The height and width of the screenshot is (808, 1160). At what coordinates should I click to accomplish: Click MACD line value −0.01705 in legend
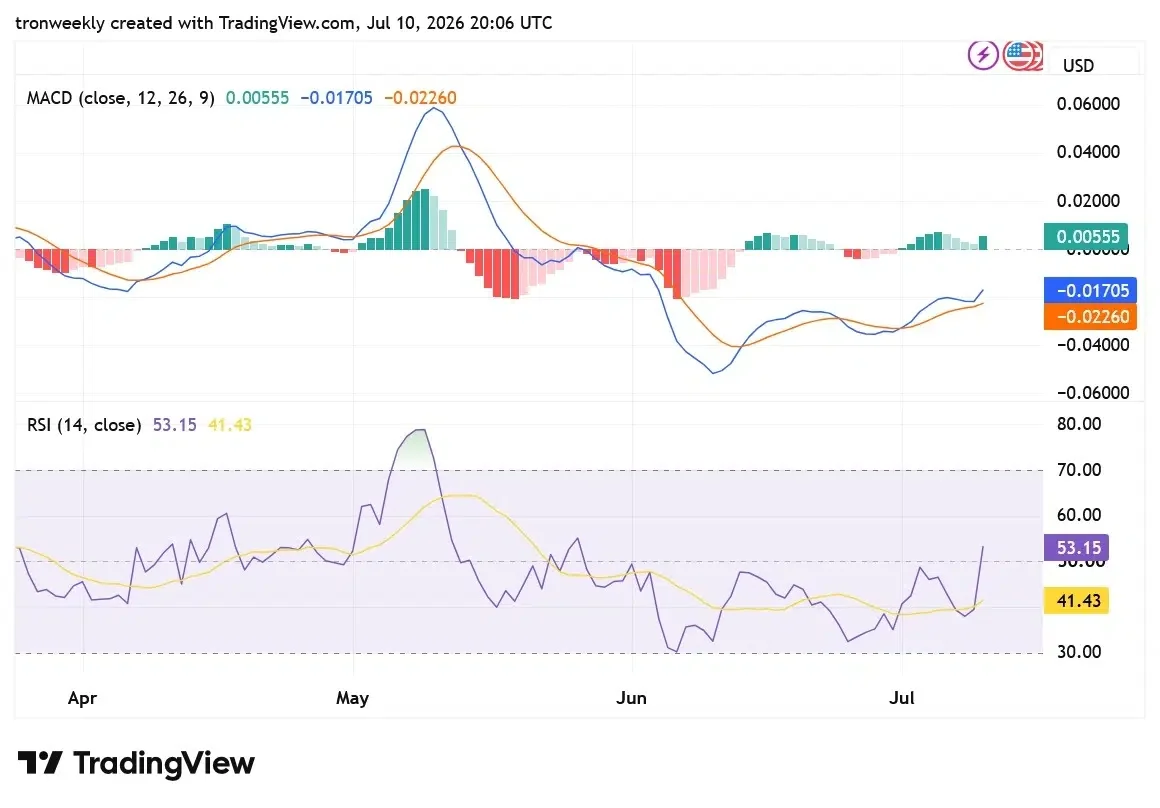tap(337, 98)
